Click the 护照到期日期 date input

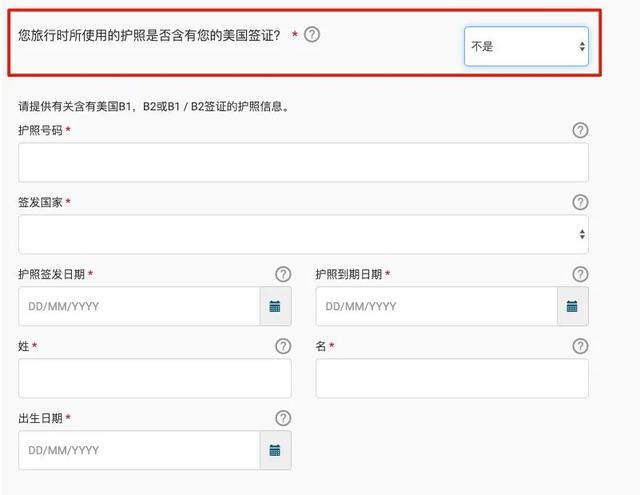(436, 306)
